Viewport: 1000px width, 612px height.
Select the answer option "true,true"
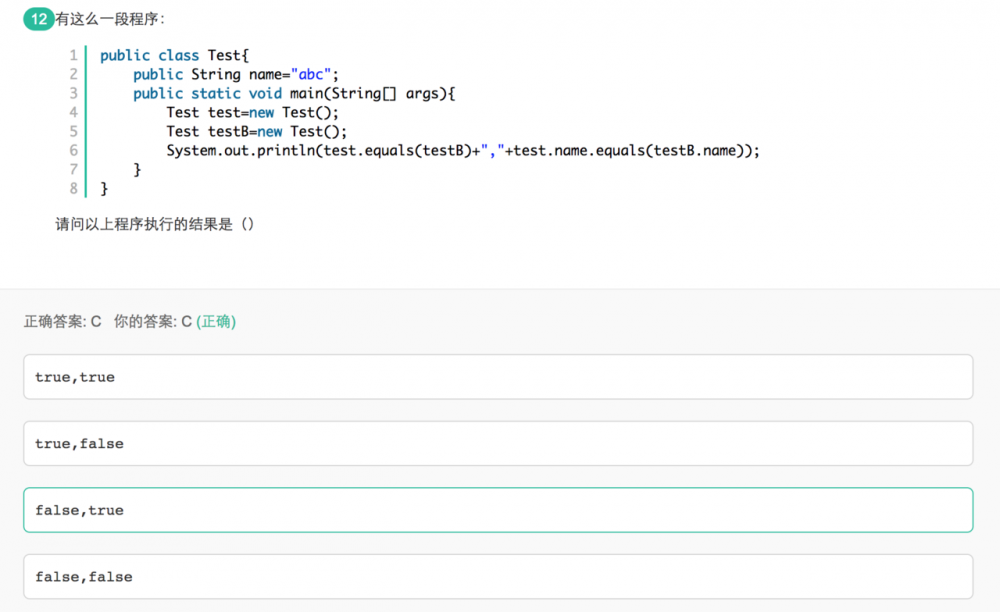[498, 377]
